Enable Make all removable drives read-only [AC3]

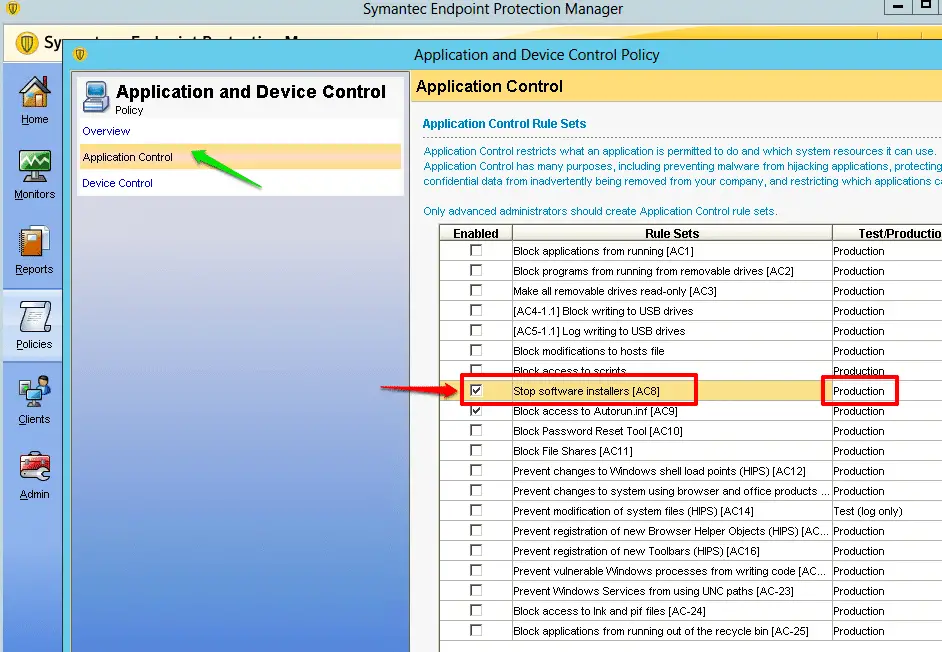tap(476, 290)
